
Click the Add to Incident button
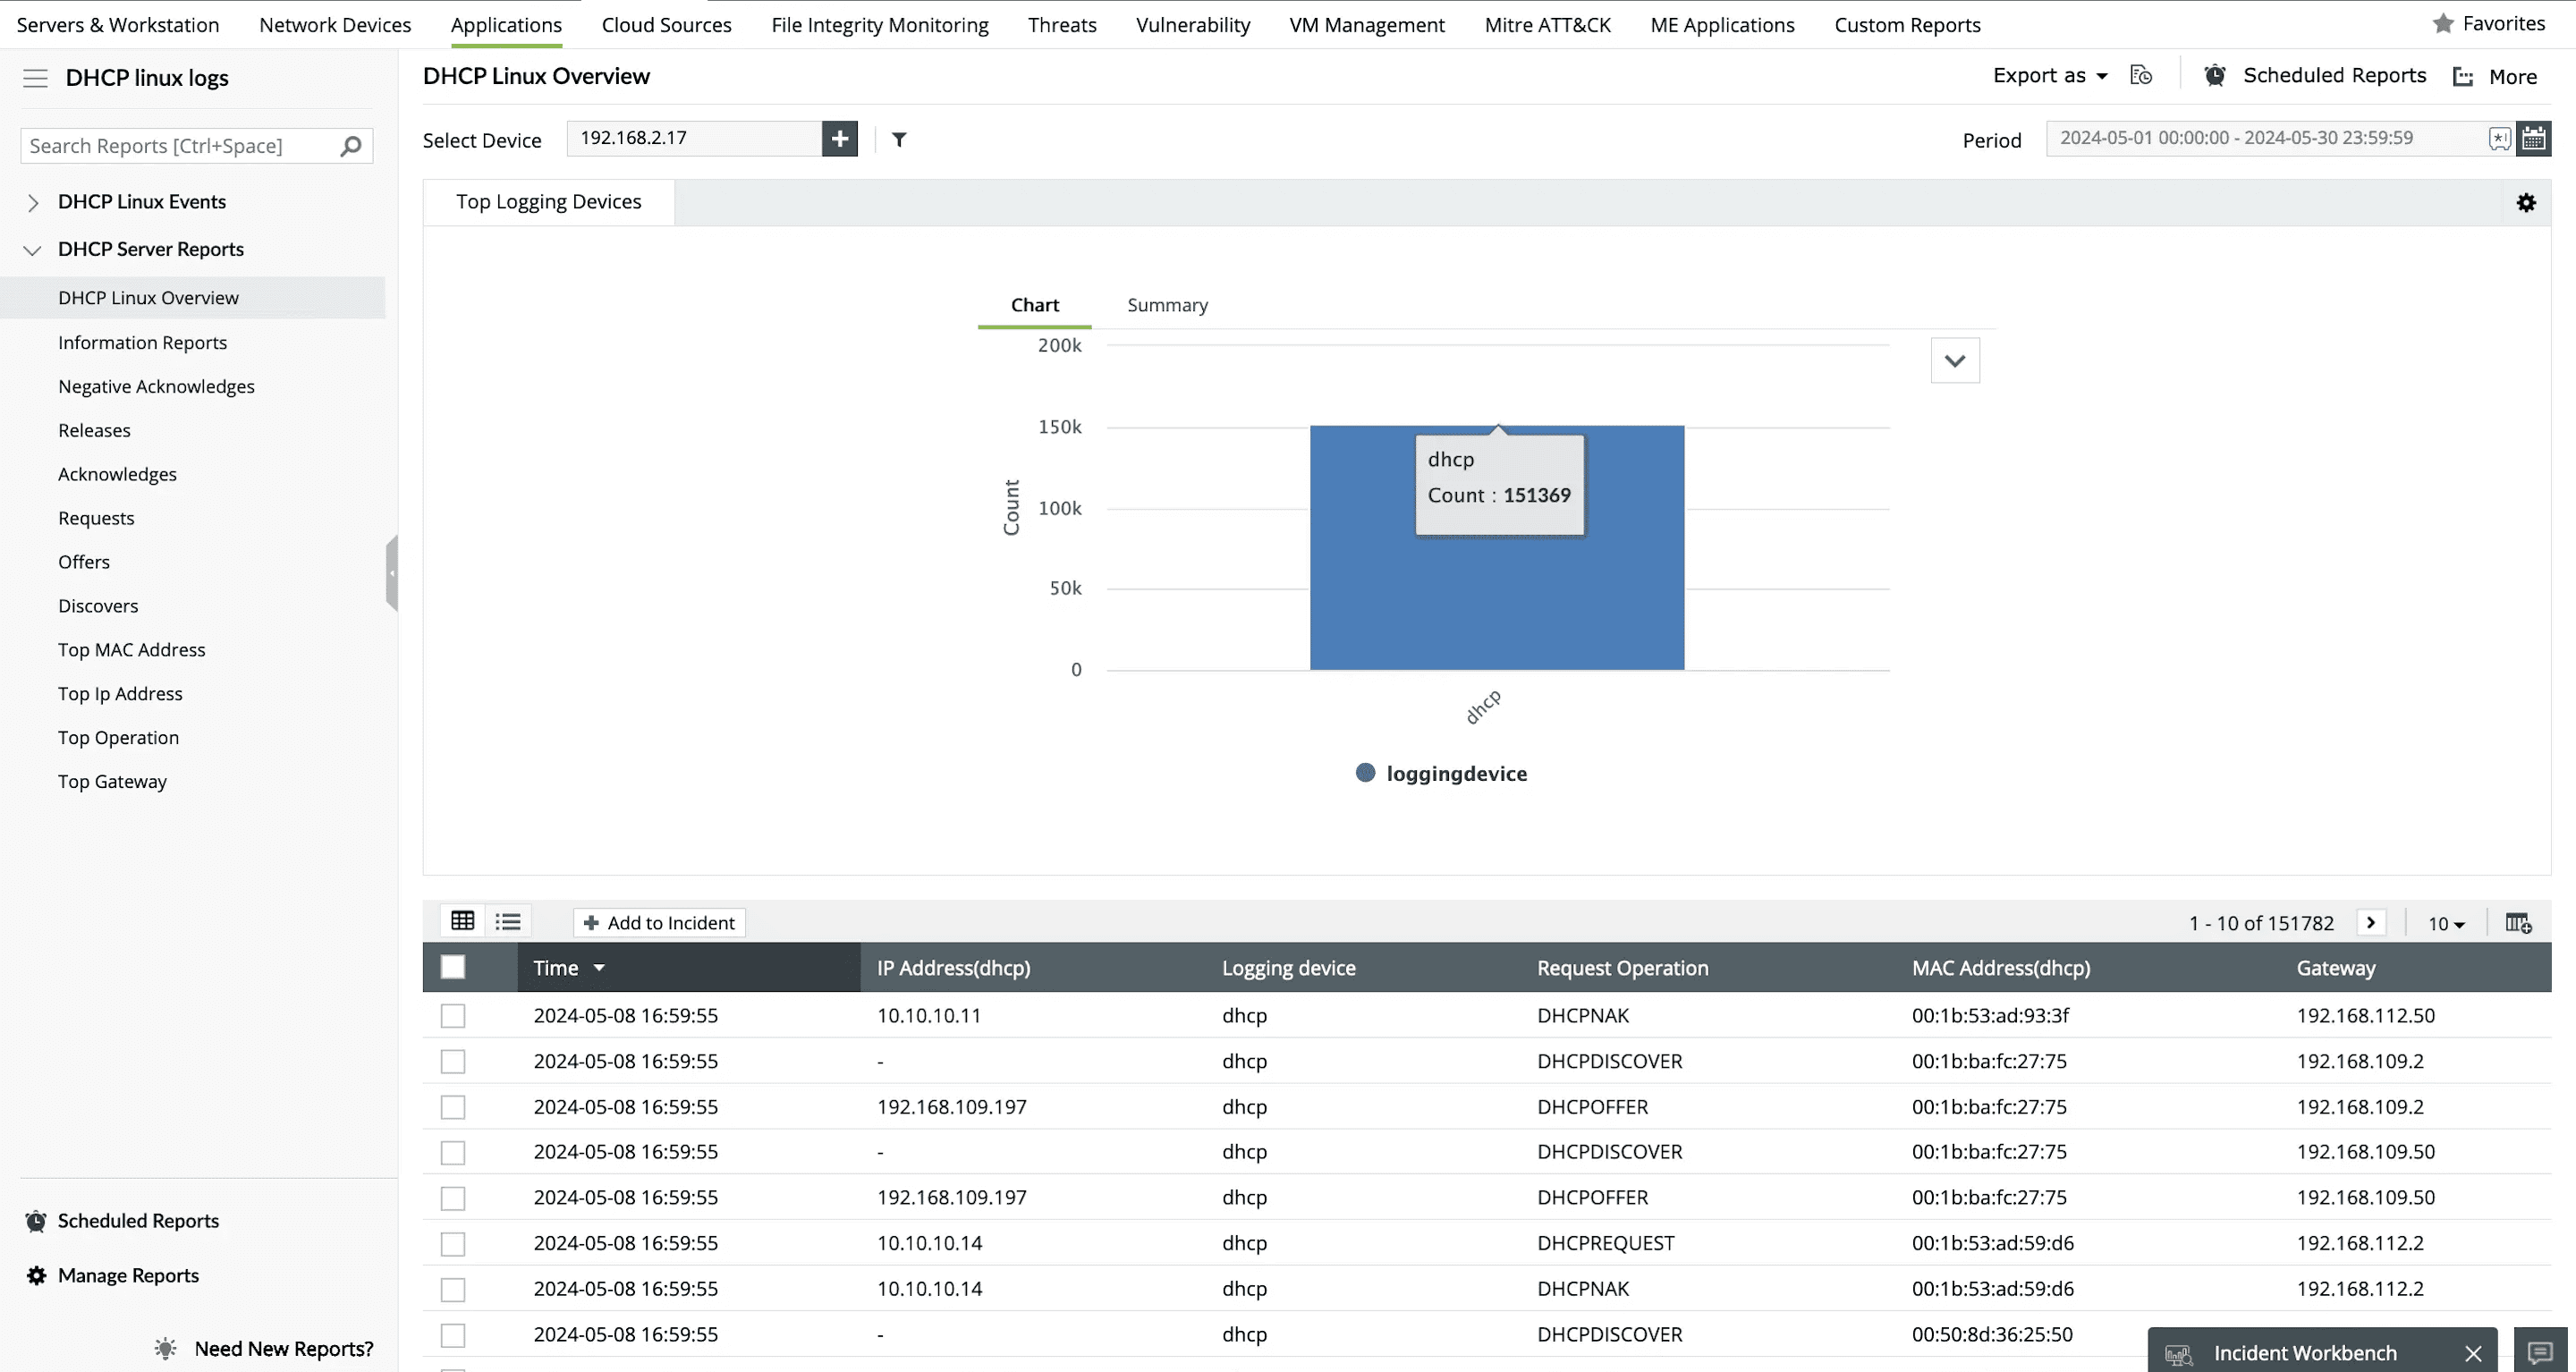pos(659,922)
